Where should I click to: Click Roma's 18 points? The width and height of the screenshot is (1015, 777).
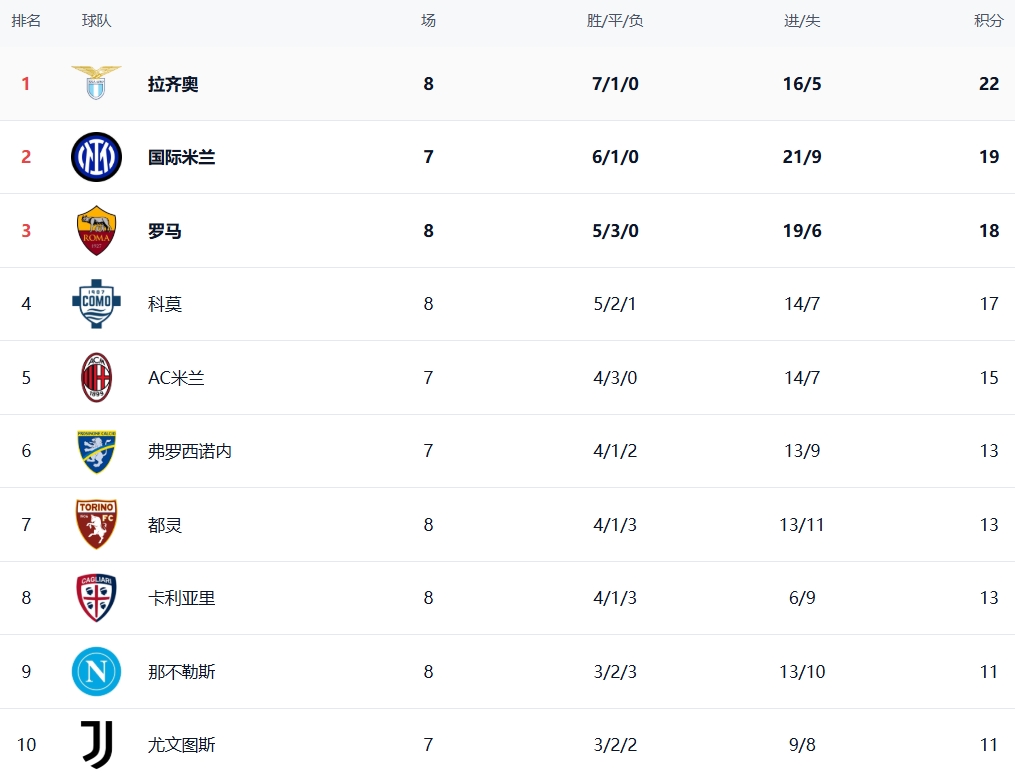[x=988, y=231]
